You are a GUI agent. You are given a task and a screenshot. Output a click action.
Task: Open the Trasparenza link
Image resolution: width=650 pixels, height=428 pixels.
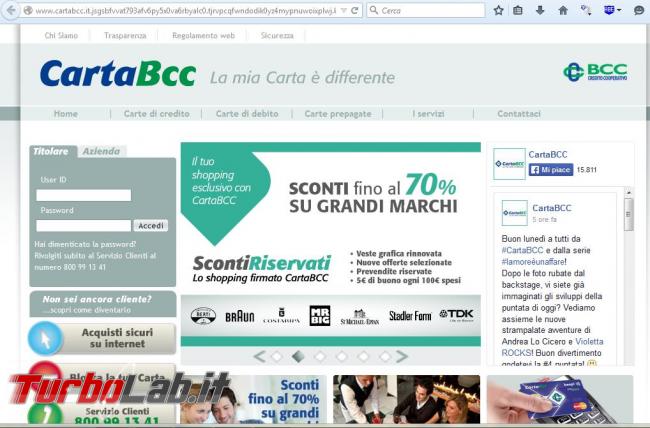tap(125, 36)
